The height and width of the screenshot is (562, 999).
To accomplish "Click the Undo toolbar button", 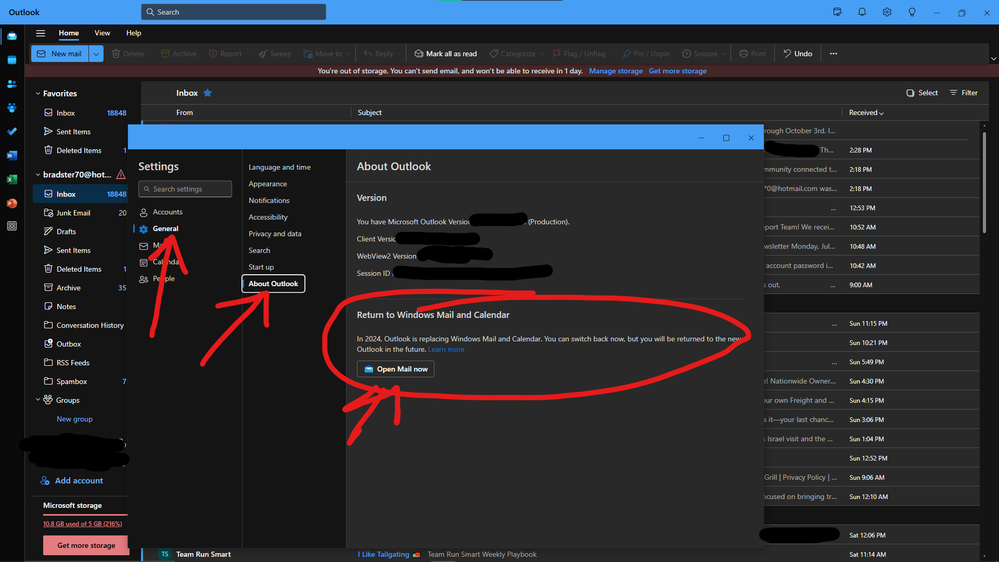I will [798, 54].
